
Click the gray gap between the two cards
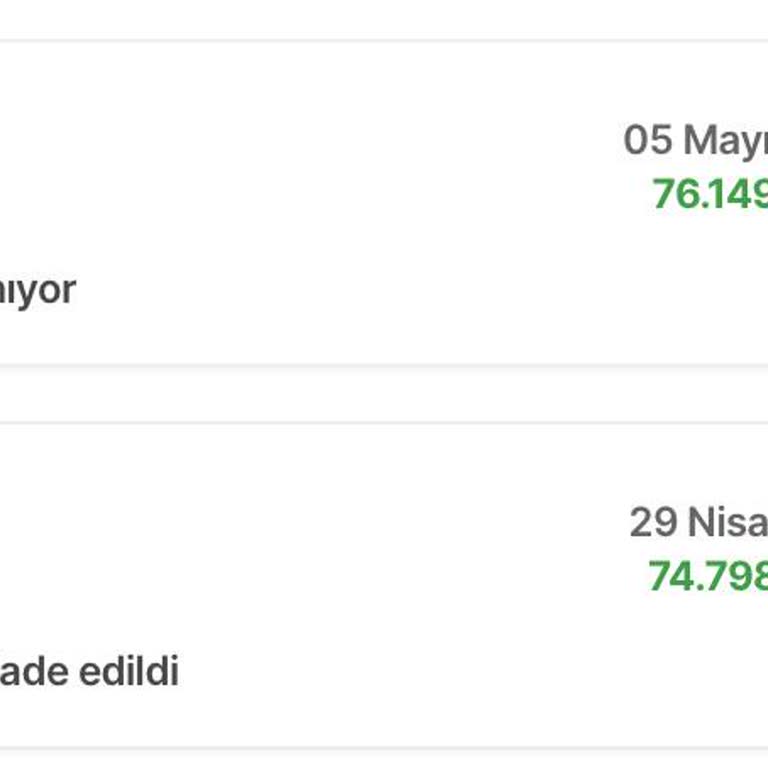(384, 394)
